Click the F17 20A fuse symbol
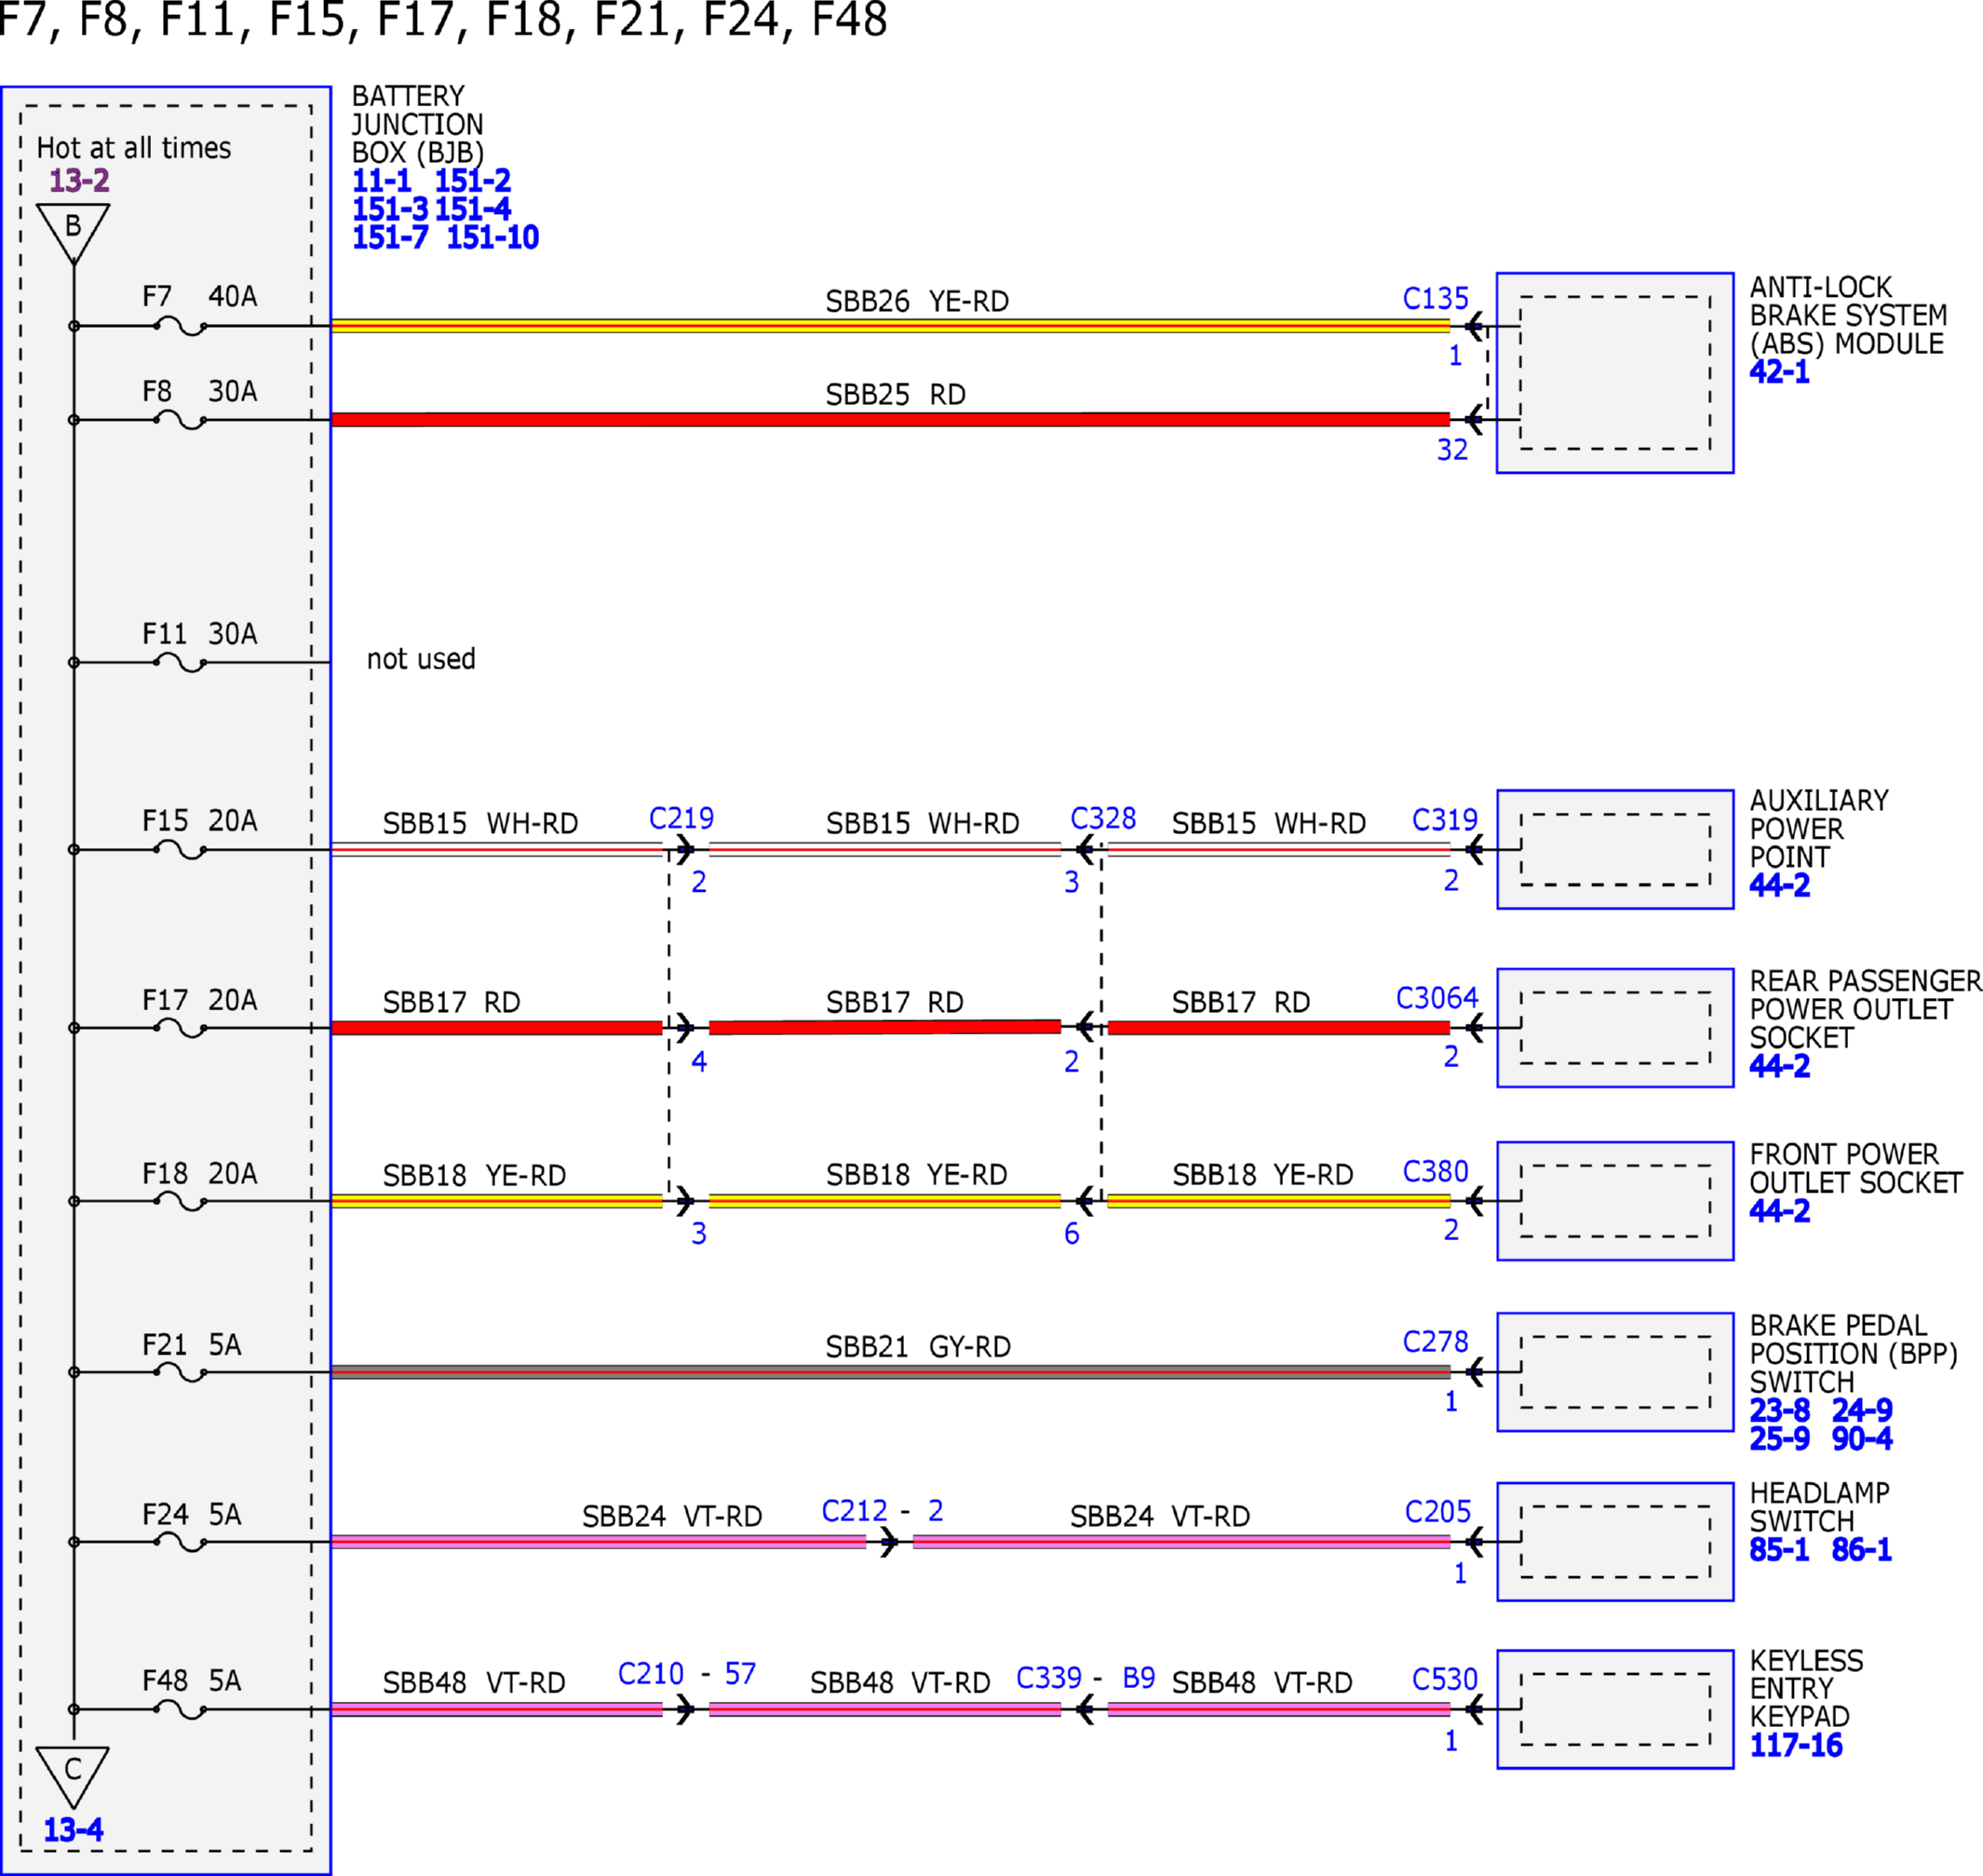1983x1876 pixels. click(181, 1028)
